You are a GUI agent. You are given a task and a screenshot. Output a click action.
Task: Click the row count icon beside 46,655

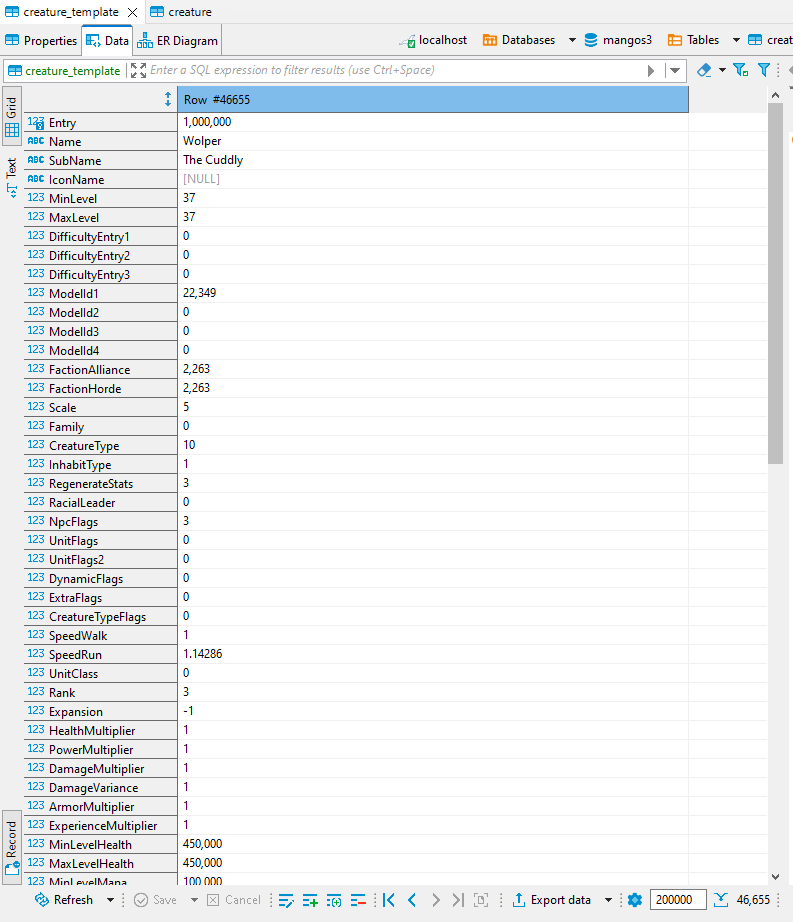pyautogui.click(x=721, y=900)
